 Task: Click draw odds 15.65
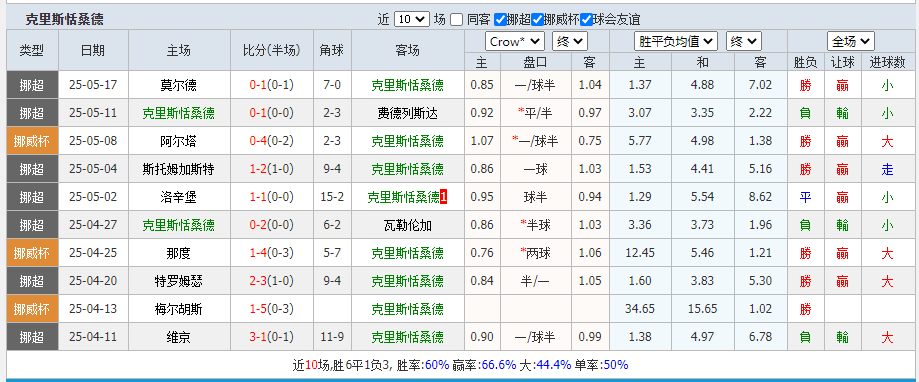coord(702,308)
